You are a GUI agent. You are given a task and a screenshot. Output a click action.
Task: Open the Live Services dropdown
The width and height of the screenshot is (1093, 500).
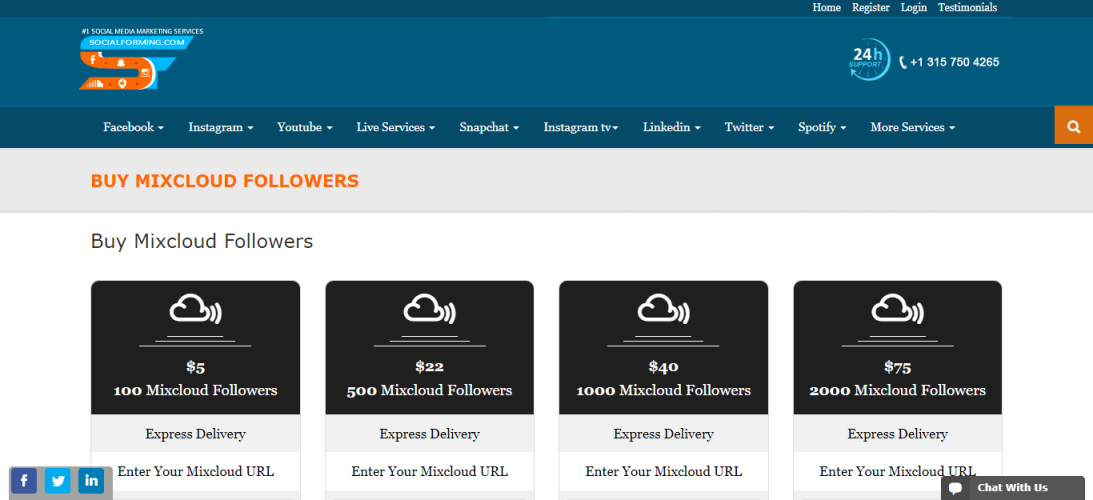(396, 127)
